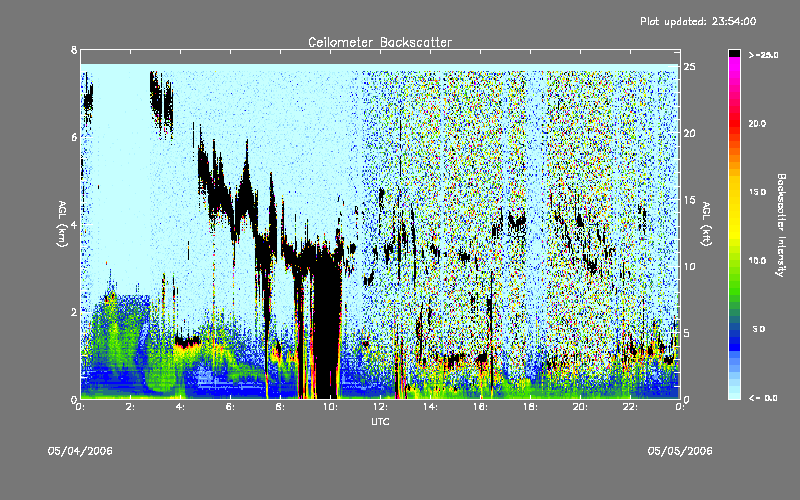Pick the red band of the colorbar
Image resolution: width=800 pixels, height=500 pixels.
point(734,122)
